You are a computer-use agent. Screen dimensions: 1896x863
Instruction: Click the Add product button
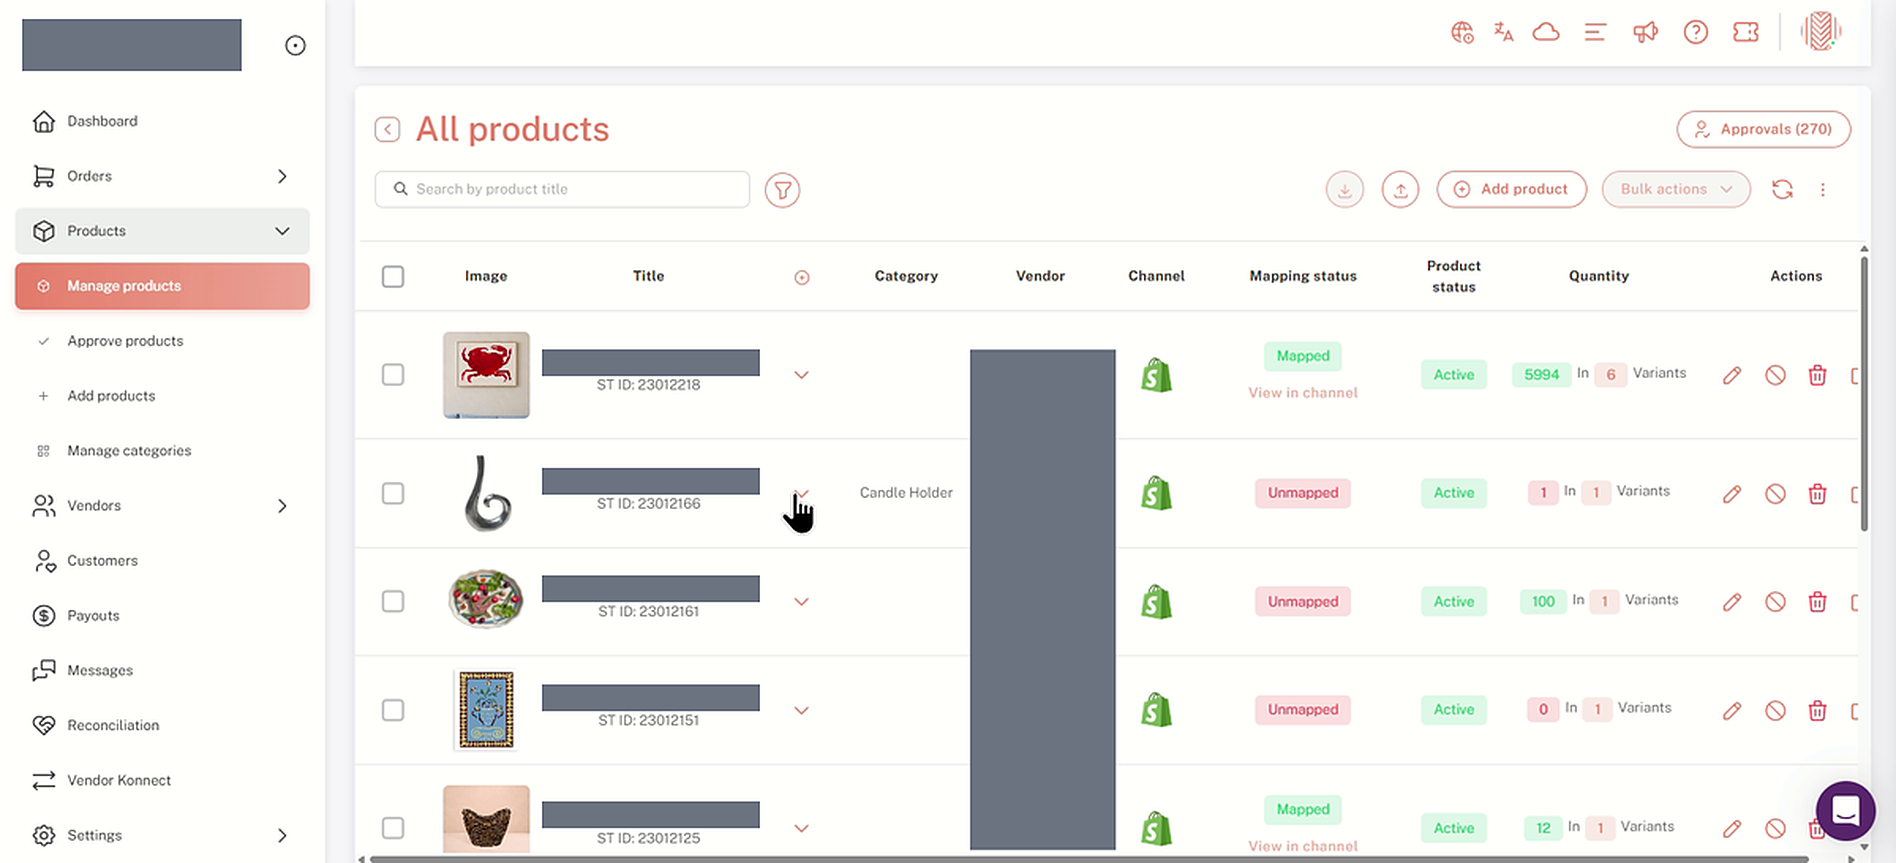(x=1511, y=189)
